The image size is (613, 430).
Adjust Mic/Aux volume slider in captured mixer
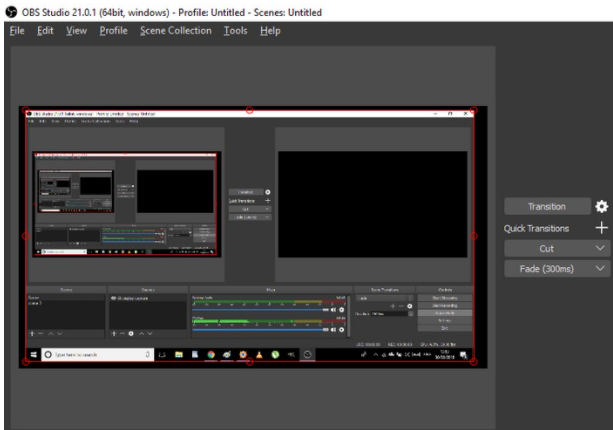click(260, 330)
